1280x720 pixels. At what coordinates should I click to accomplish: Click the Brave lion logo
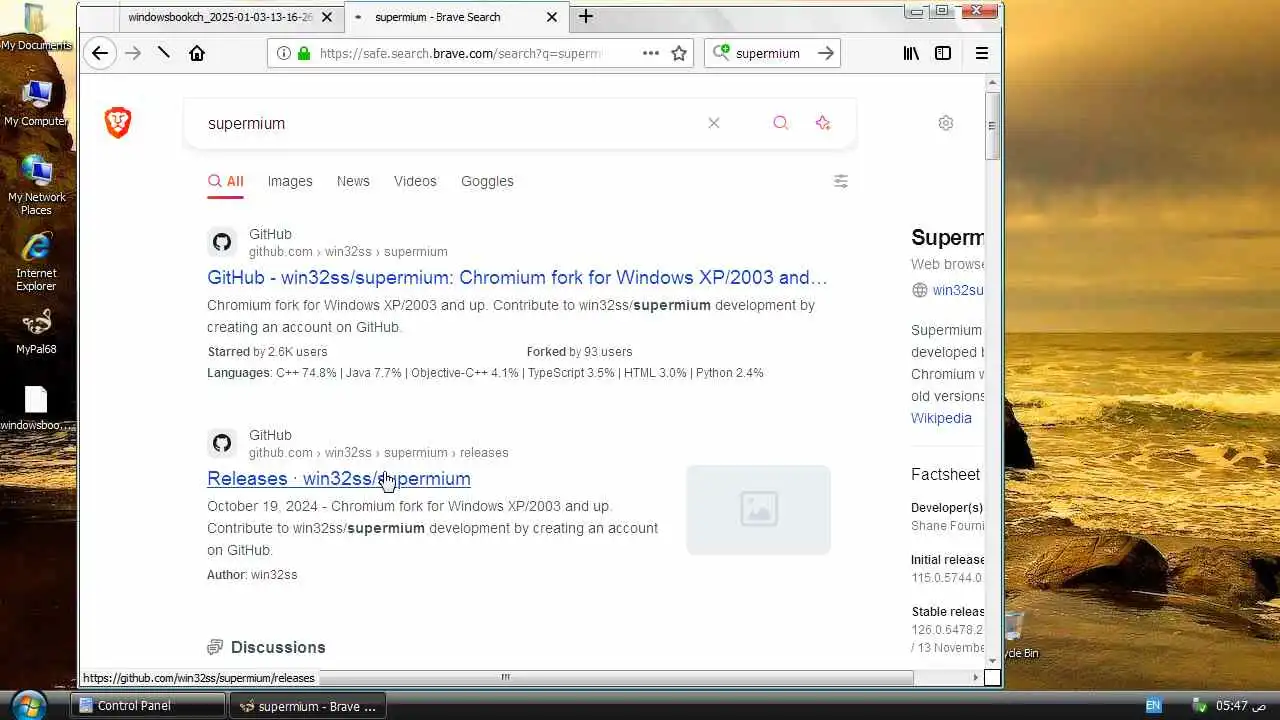(118, 123)
